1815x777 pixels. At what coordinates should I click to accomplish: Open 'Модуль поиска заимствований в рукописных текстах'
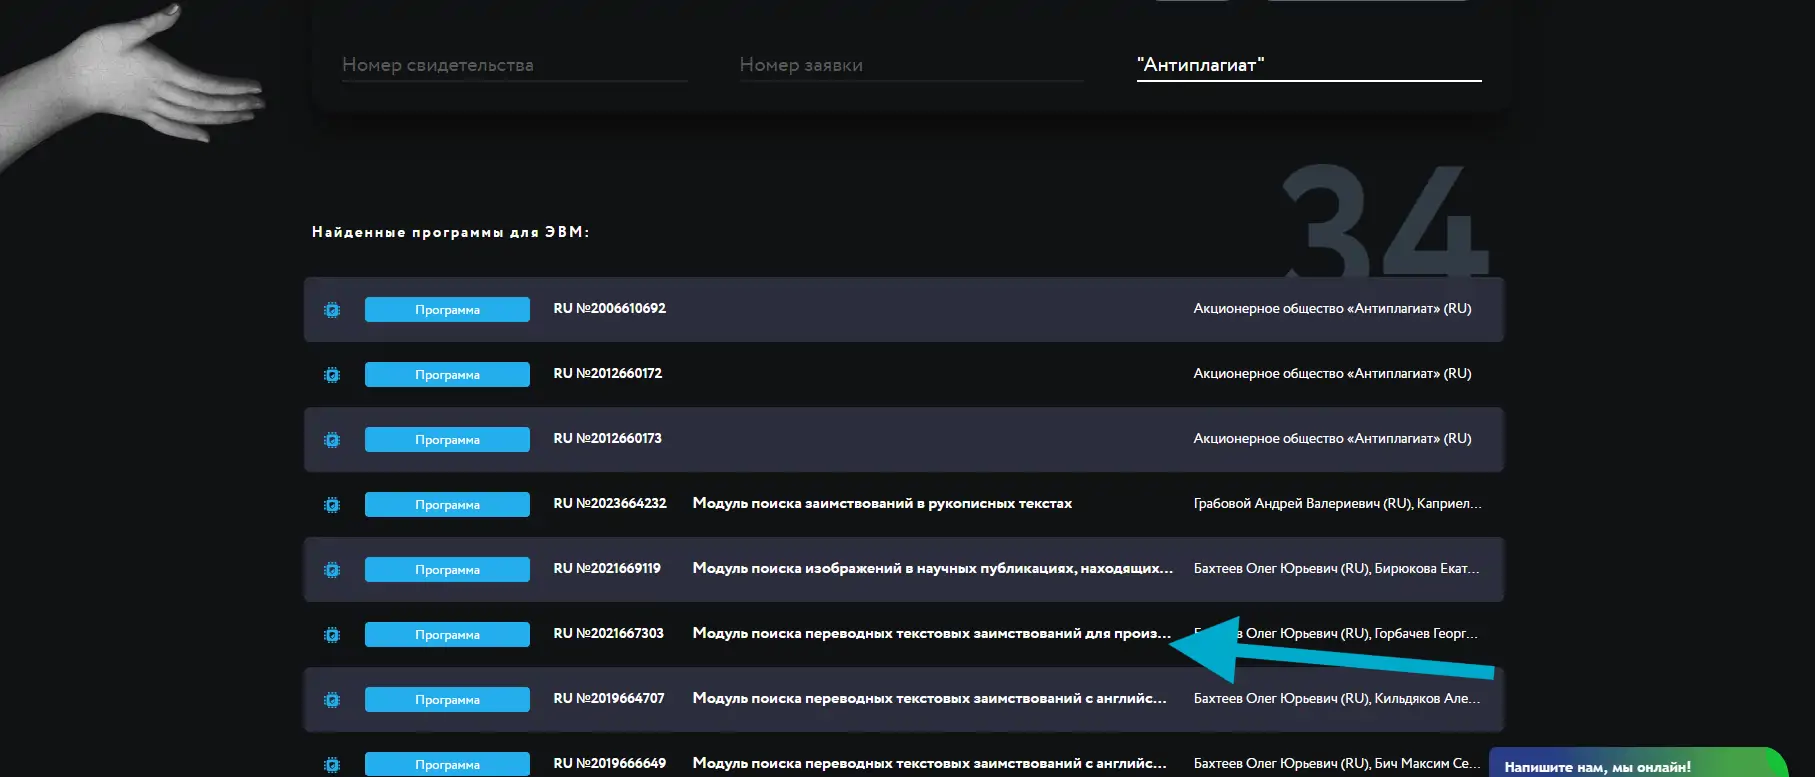(882, 504)
